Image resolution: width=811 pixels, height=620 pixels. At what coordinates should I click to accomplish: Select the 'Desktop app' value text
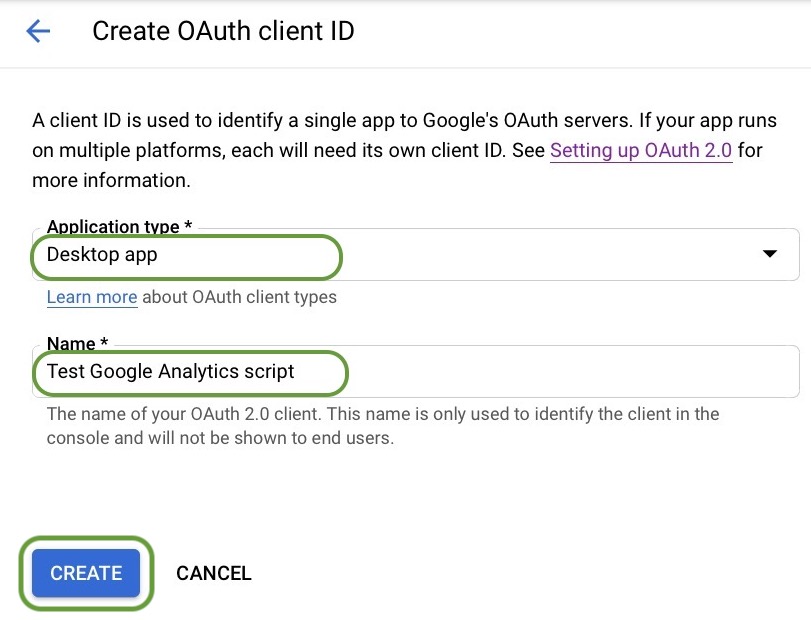click(102, 255)
